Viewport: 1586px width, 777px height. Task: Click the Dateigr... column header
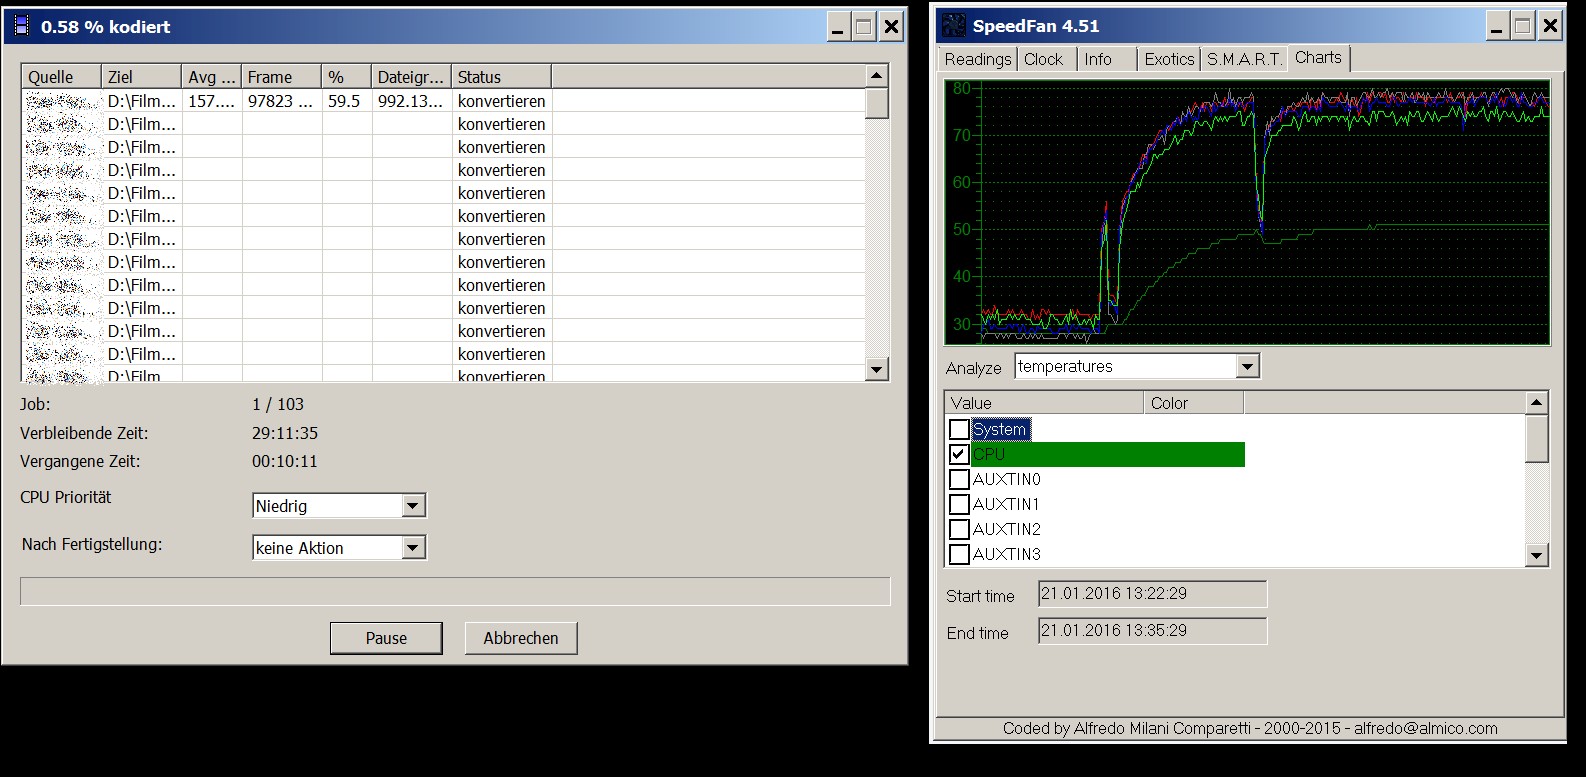point(411,77)
